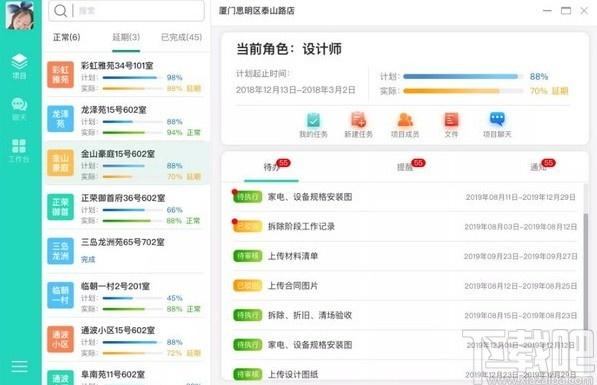597x385 pixels.
Task: Select the 通知 notifications tab
Action: coord(538,167)
